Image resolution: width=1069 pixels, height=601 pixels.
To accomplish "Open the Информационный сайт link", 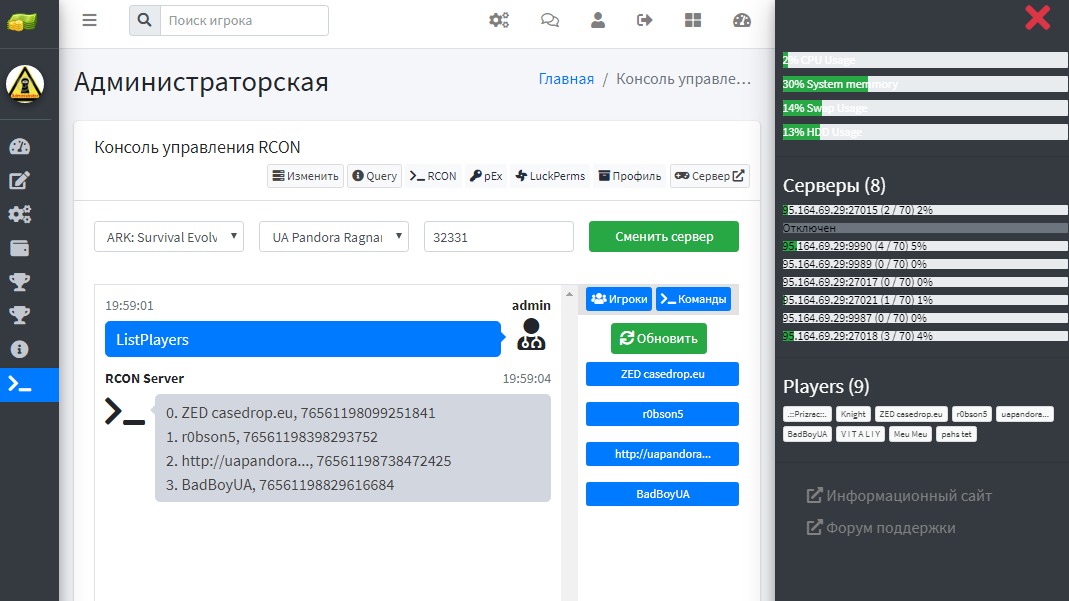I will [899, 496].
